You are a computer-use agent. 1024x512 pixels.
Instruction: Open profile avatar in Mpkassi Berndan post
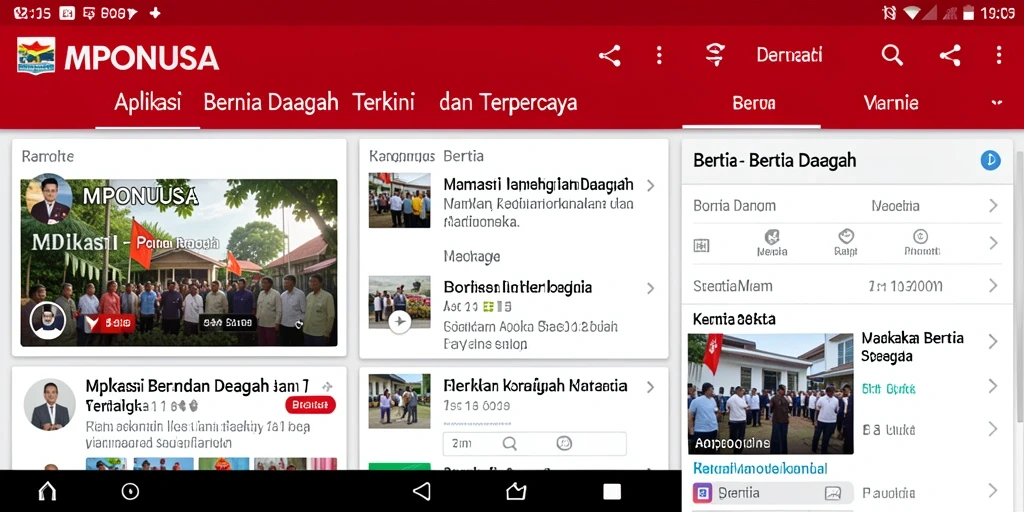pos(50,404)
